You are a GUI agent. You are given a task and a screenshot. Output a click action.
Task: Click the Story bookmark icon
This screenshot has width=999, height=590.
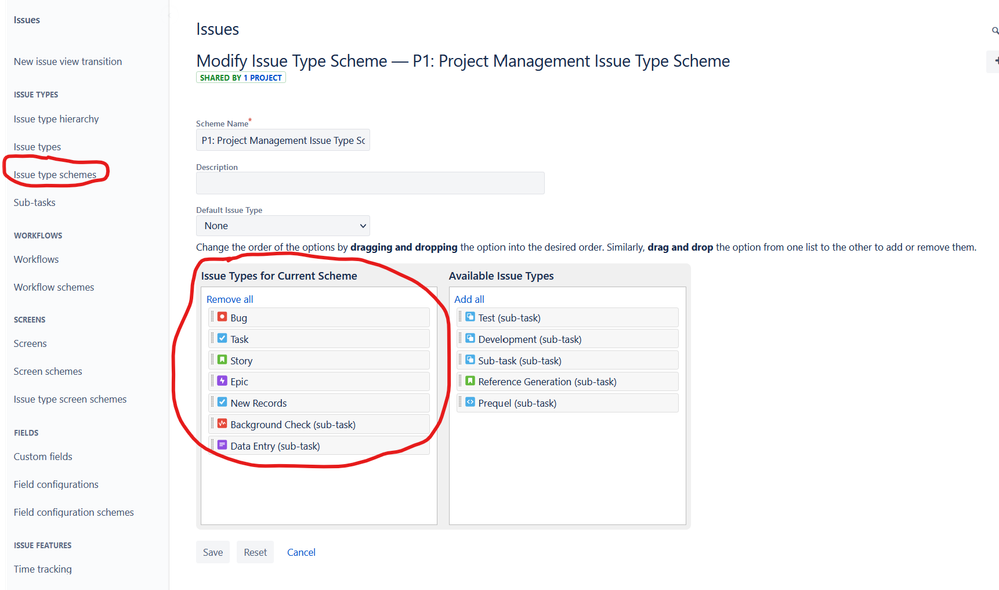222,360
